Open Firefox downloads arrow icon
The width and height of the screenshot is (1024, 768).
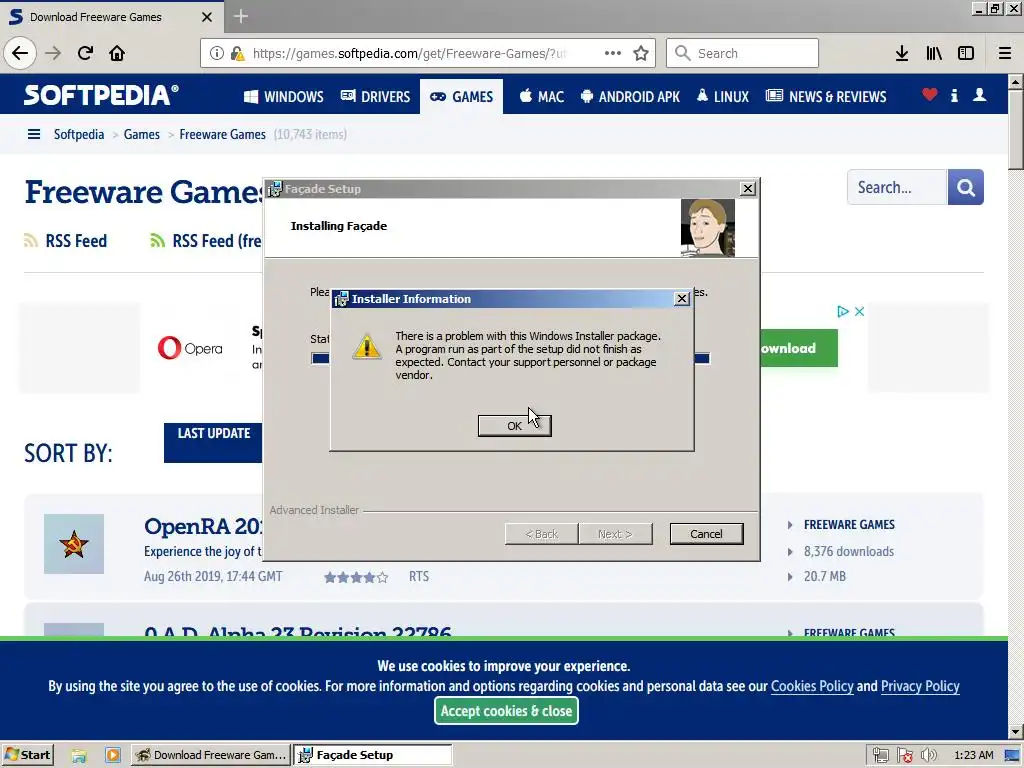pyautogui.click(x=901, y=53)
